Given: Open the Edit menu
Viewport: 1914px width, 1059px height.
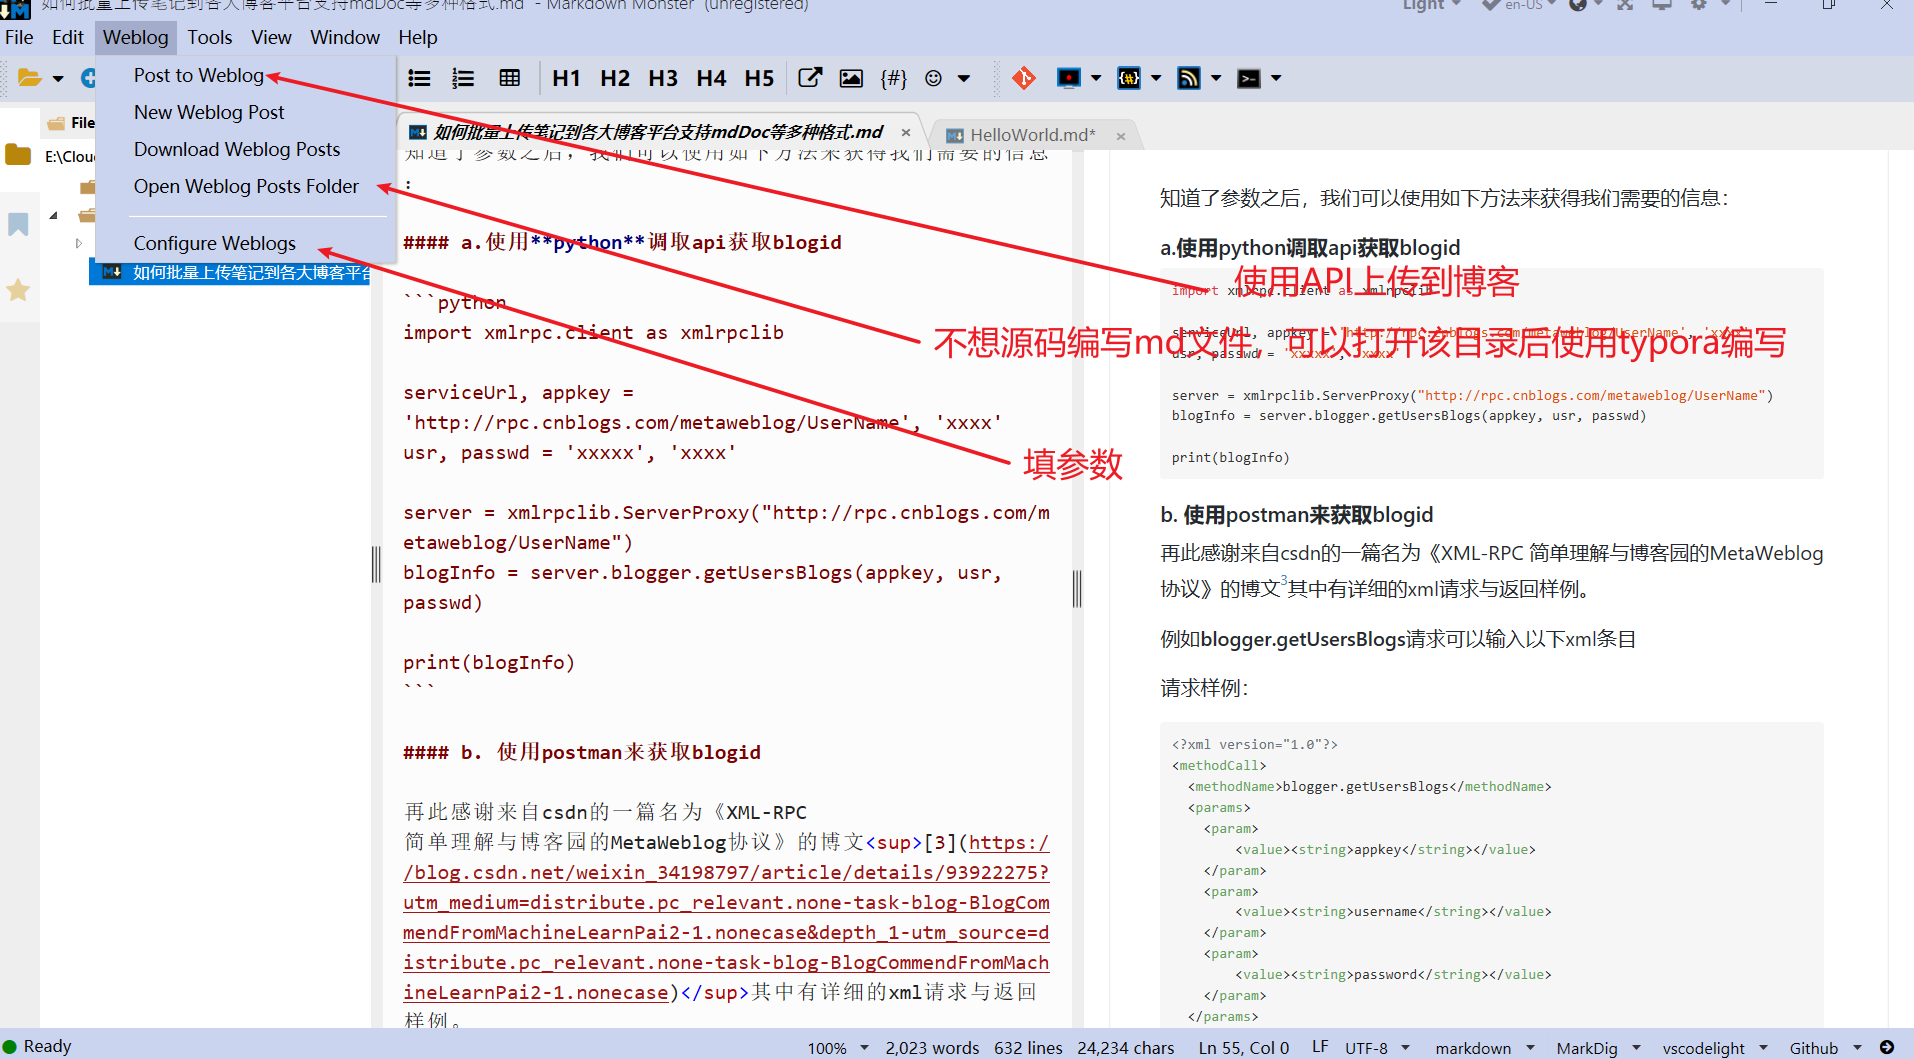Looking at the screenshot, I should (x=68, y=37).
